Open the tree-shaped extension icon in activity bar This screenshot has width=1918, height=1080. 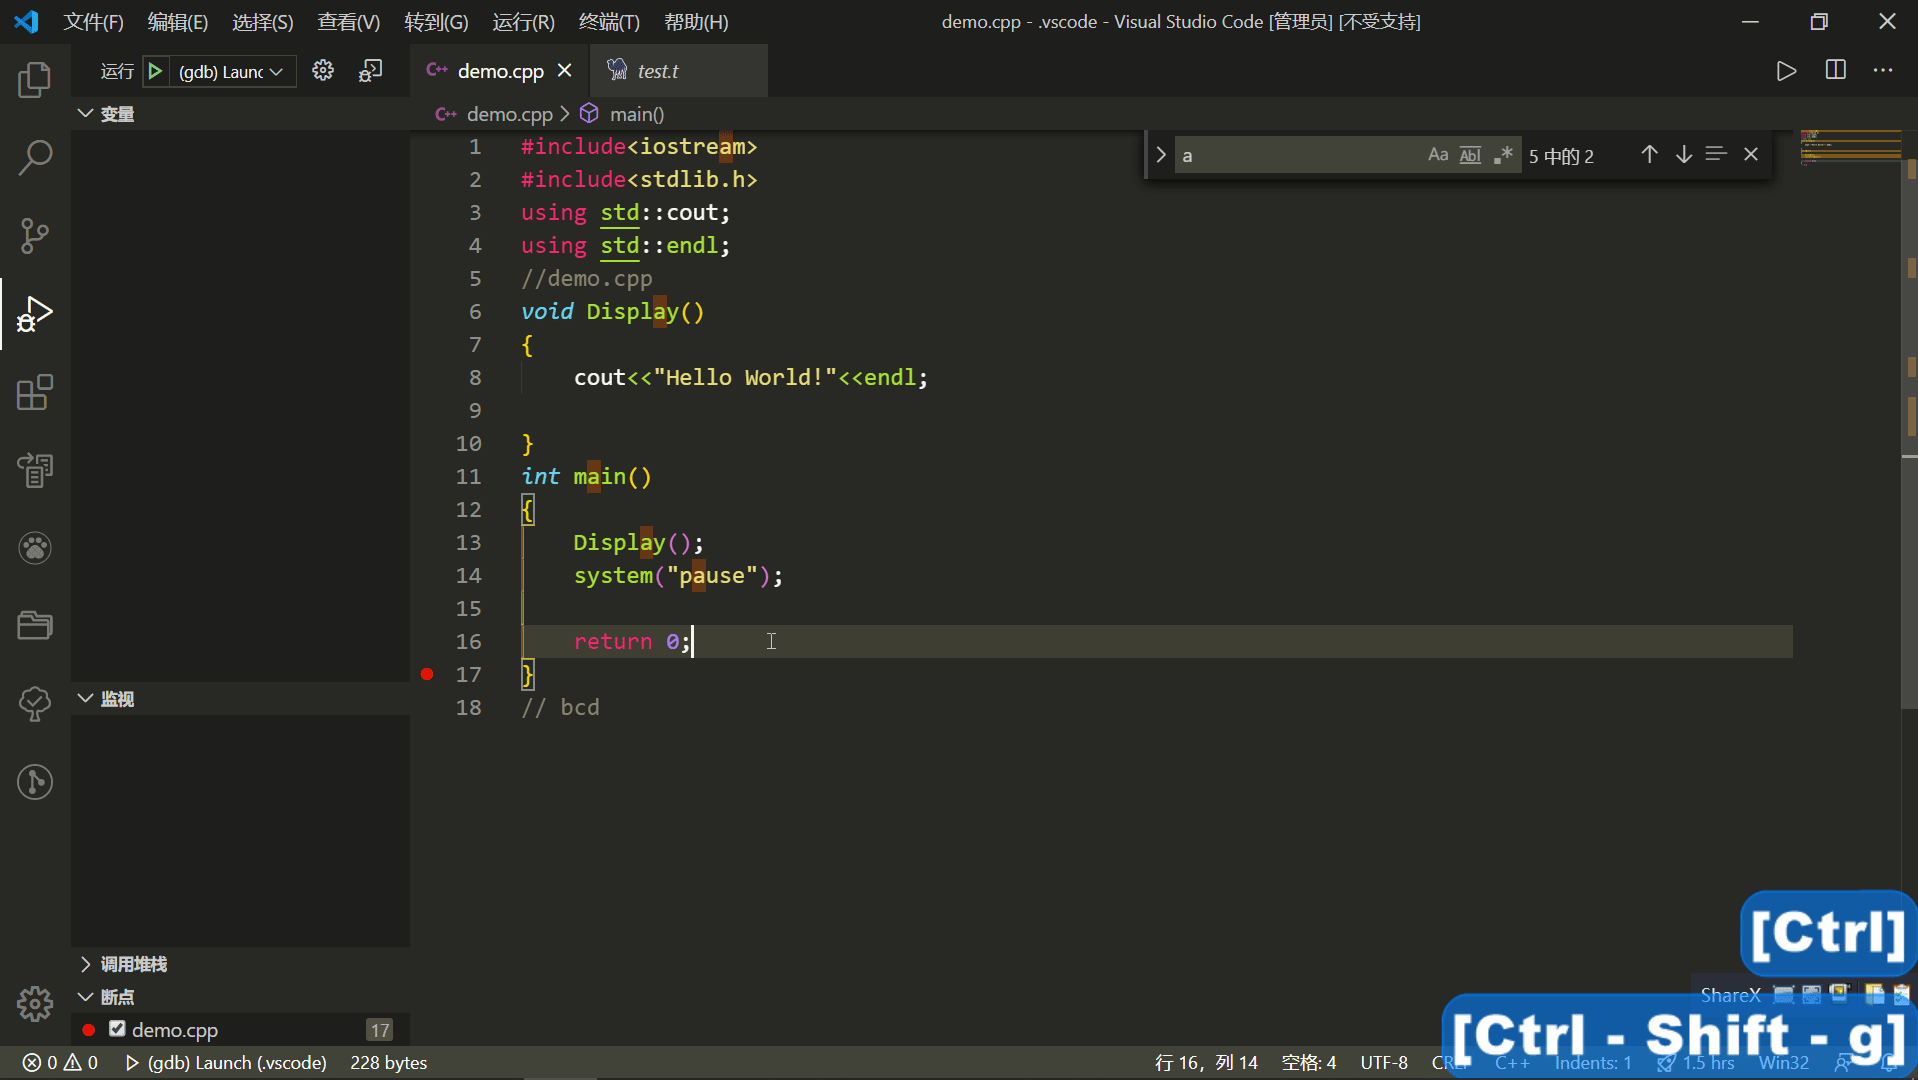[x=35, y=704]
